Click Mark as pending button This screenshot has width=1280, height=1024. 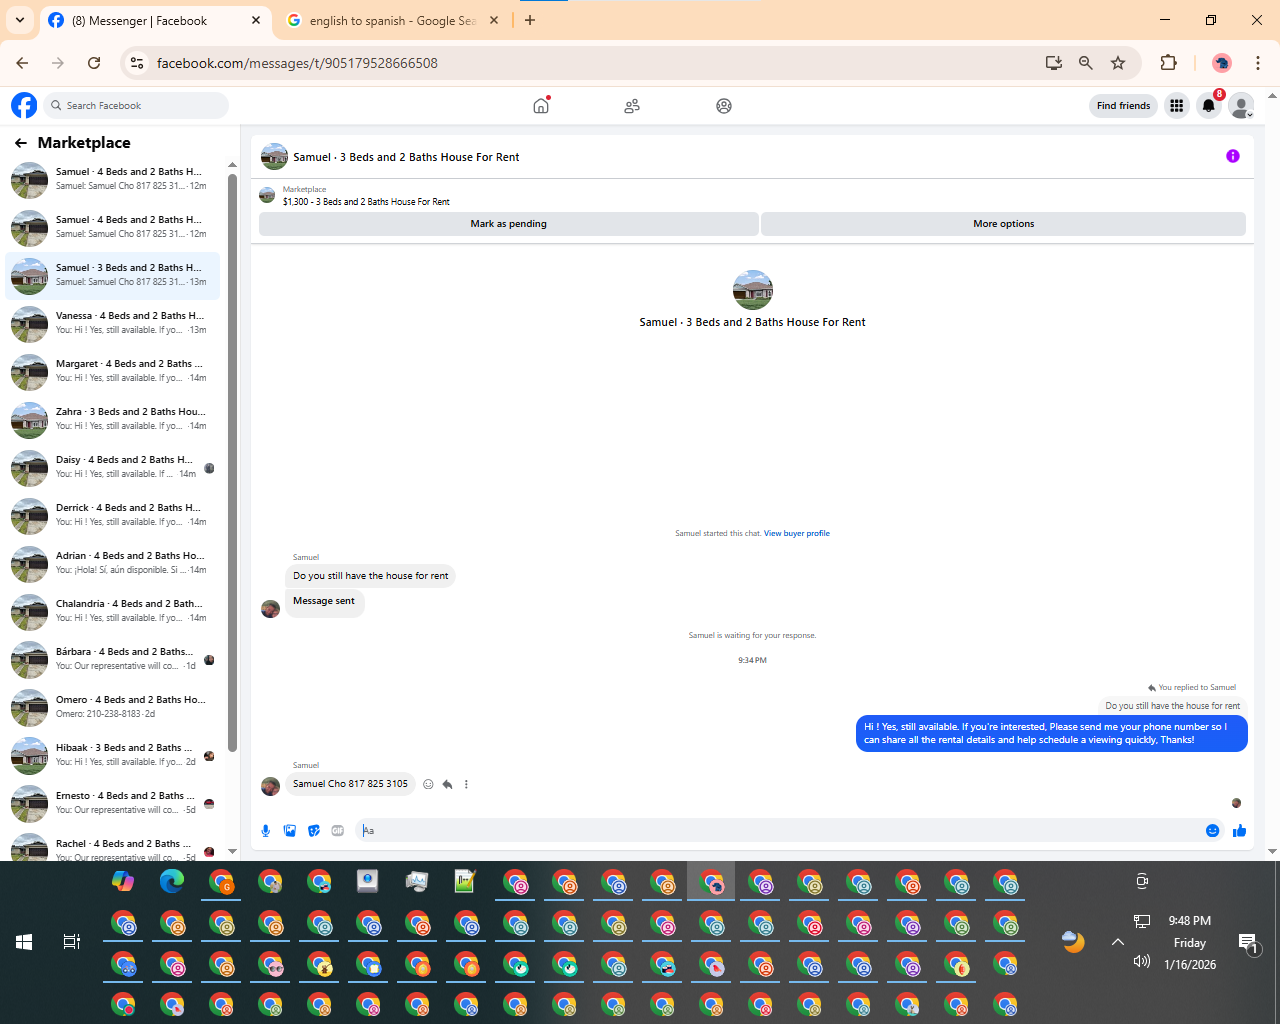click(508, 224)
